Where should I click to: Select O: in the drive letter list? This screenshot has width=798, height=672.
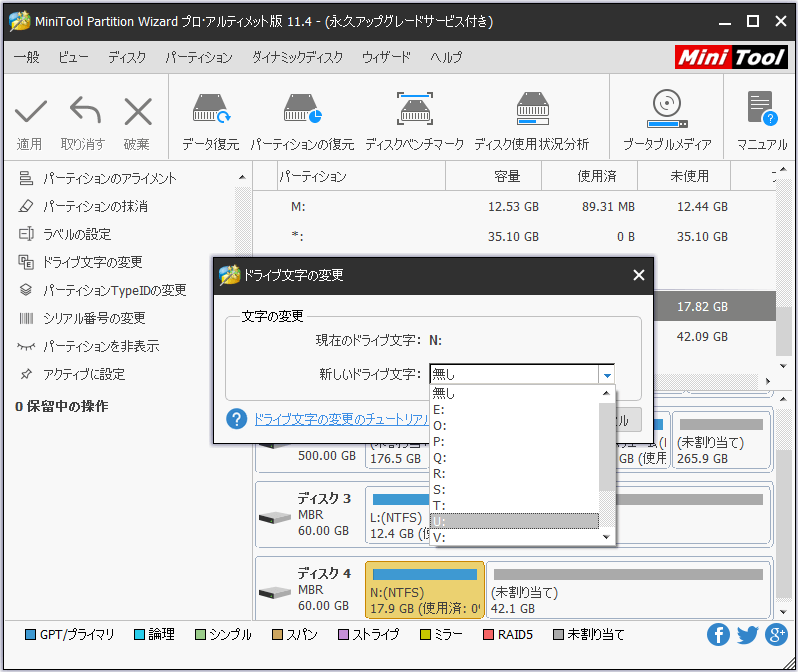515,426
